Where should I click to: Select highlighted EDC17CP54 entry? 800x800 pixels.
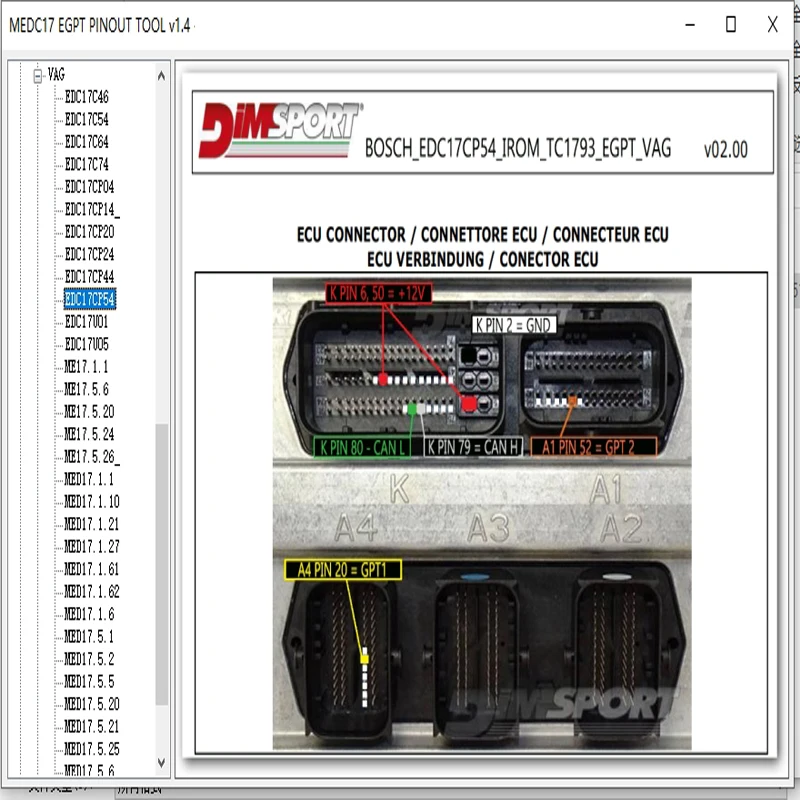(x=90, y=299)
